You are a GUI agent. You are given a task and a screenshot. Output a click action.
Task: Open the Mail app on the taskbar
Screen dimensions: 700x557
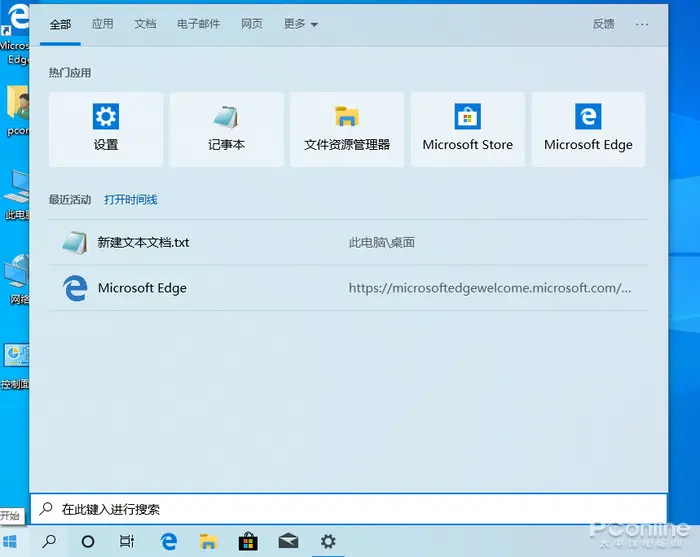288,541
